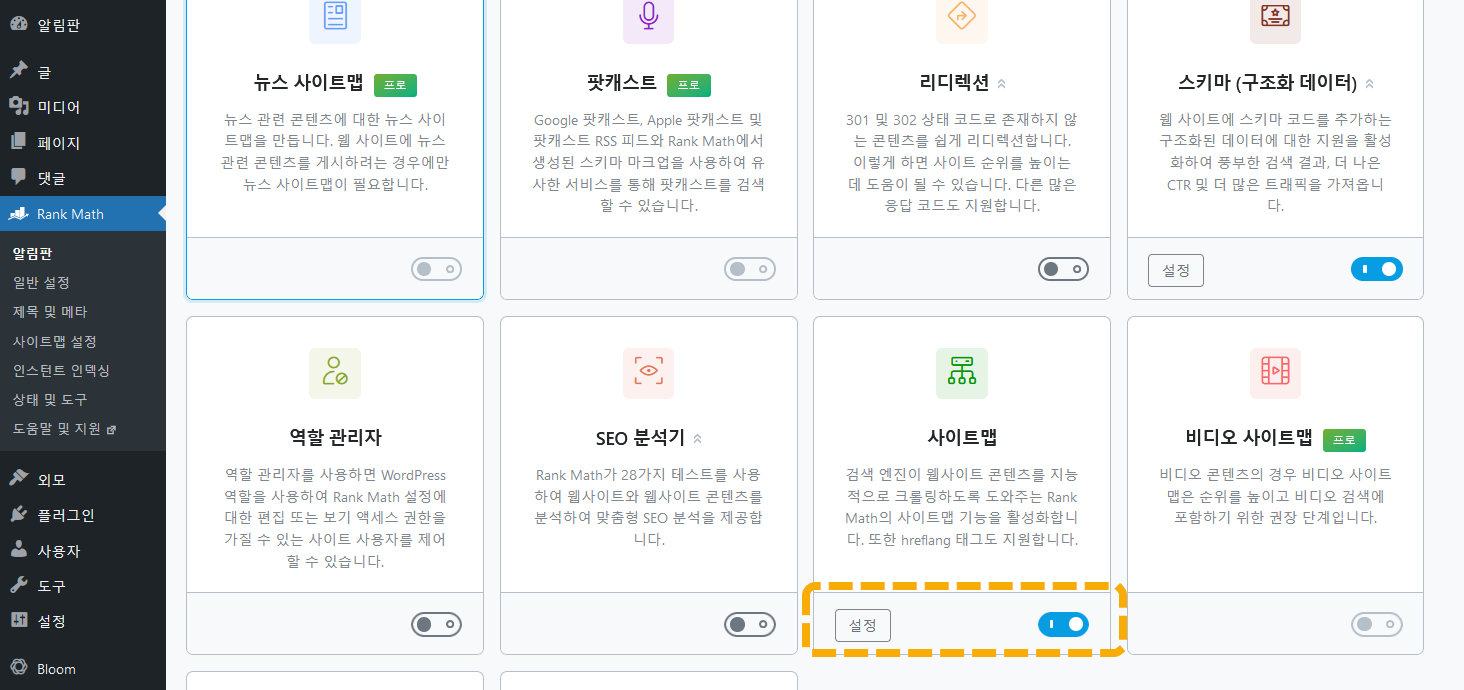Click the 뉴스 사이트맵 card title
The image size is (1464, 690).
[308, 83]
